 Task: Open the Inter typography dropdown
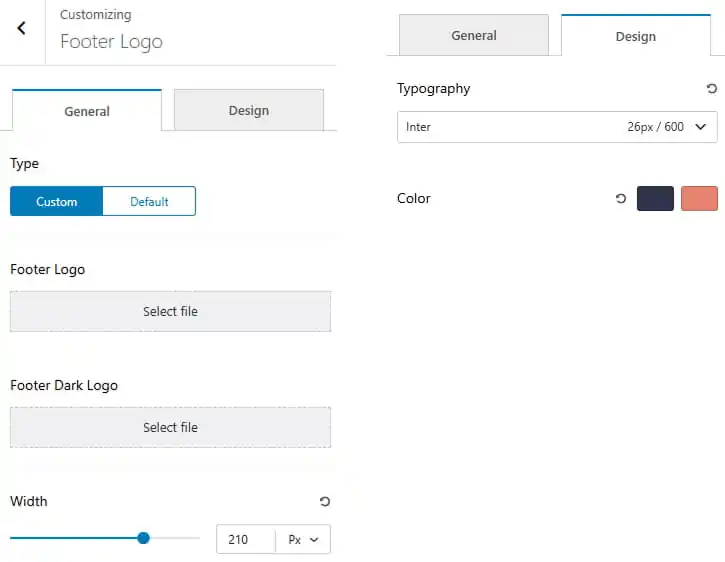tap(557, 127)
